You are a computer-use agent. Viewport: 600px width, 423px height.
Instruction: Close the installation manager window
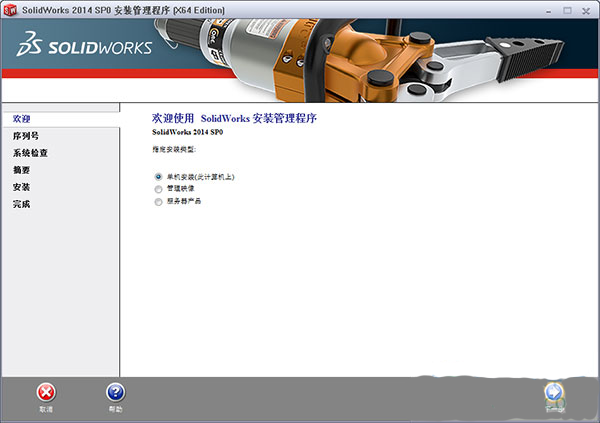click(x=586, y=11)
